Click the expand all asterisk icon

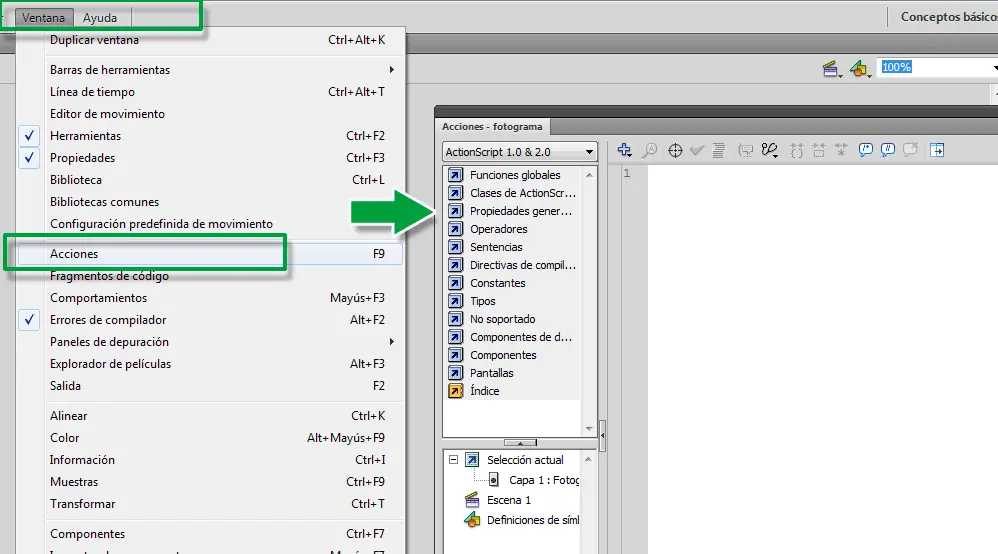pos(841,150)
